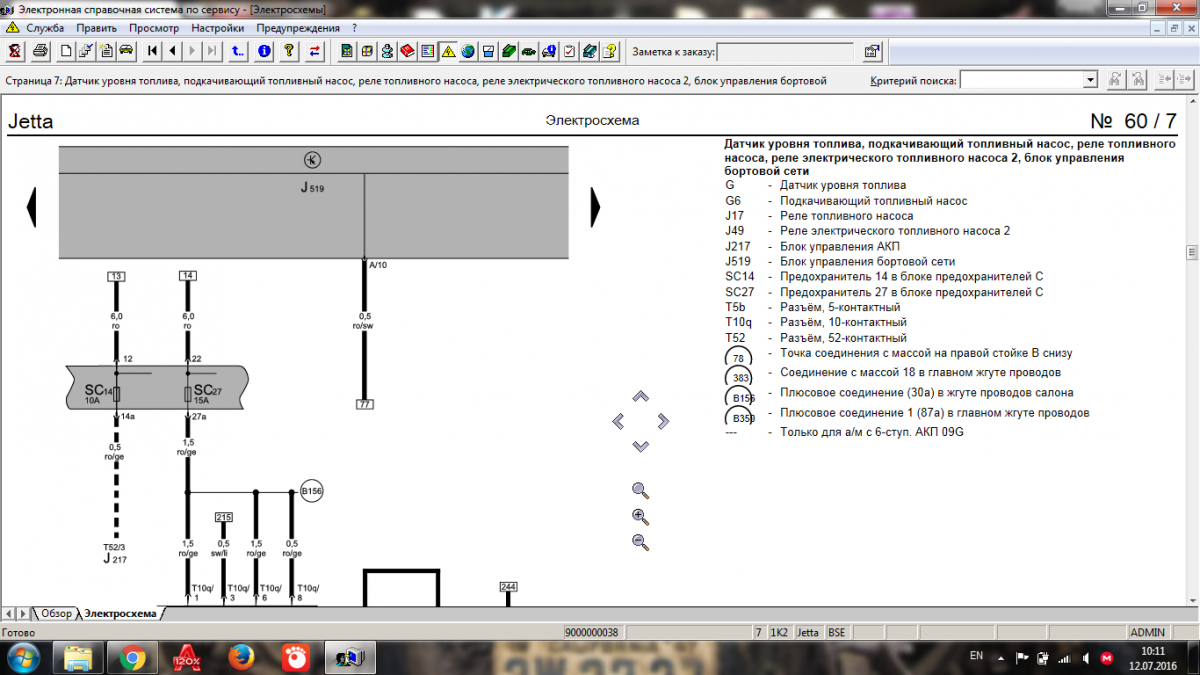The height and width of the screenshot is (675, 1200).
Task: Go to previous diagram page black arrow
Action: (31, 206)
